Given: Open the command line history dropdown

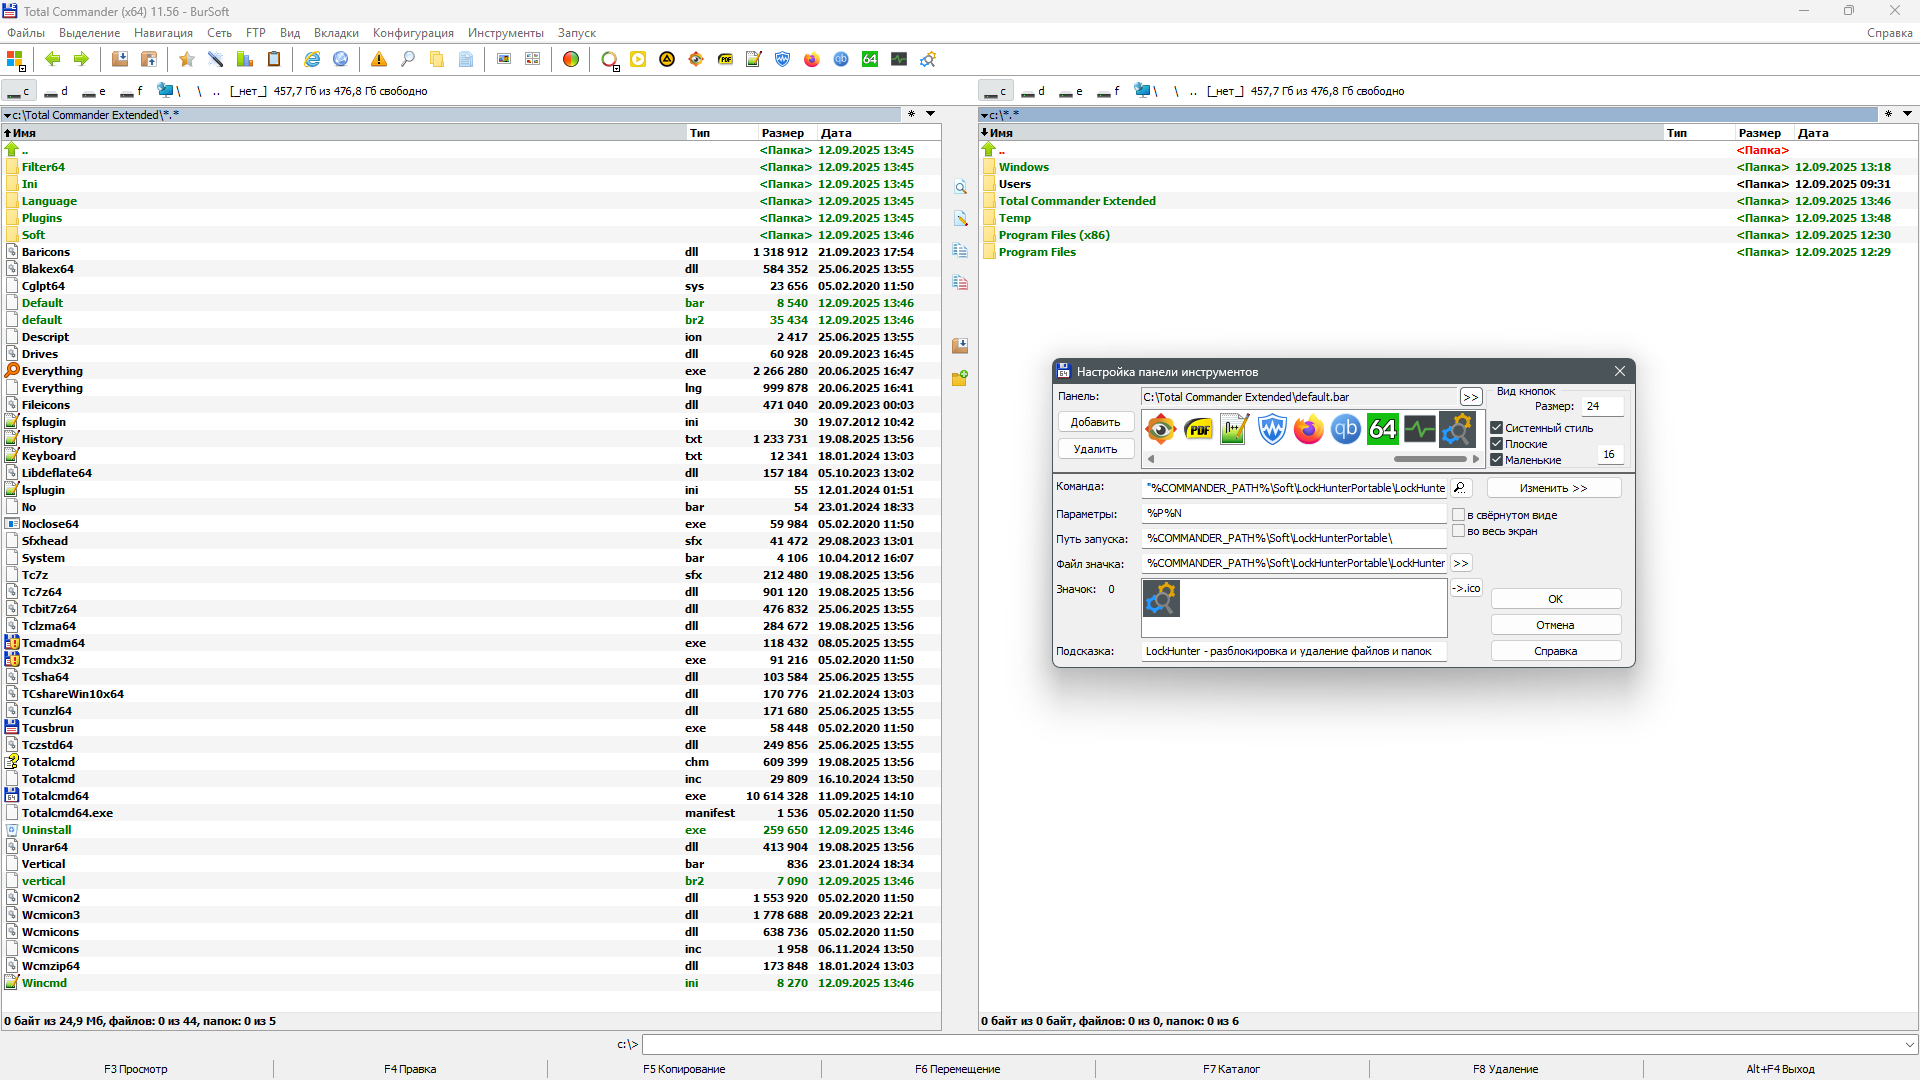Looking at the screenshot, I should (1909, 1044).
